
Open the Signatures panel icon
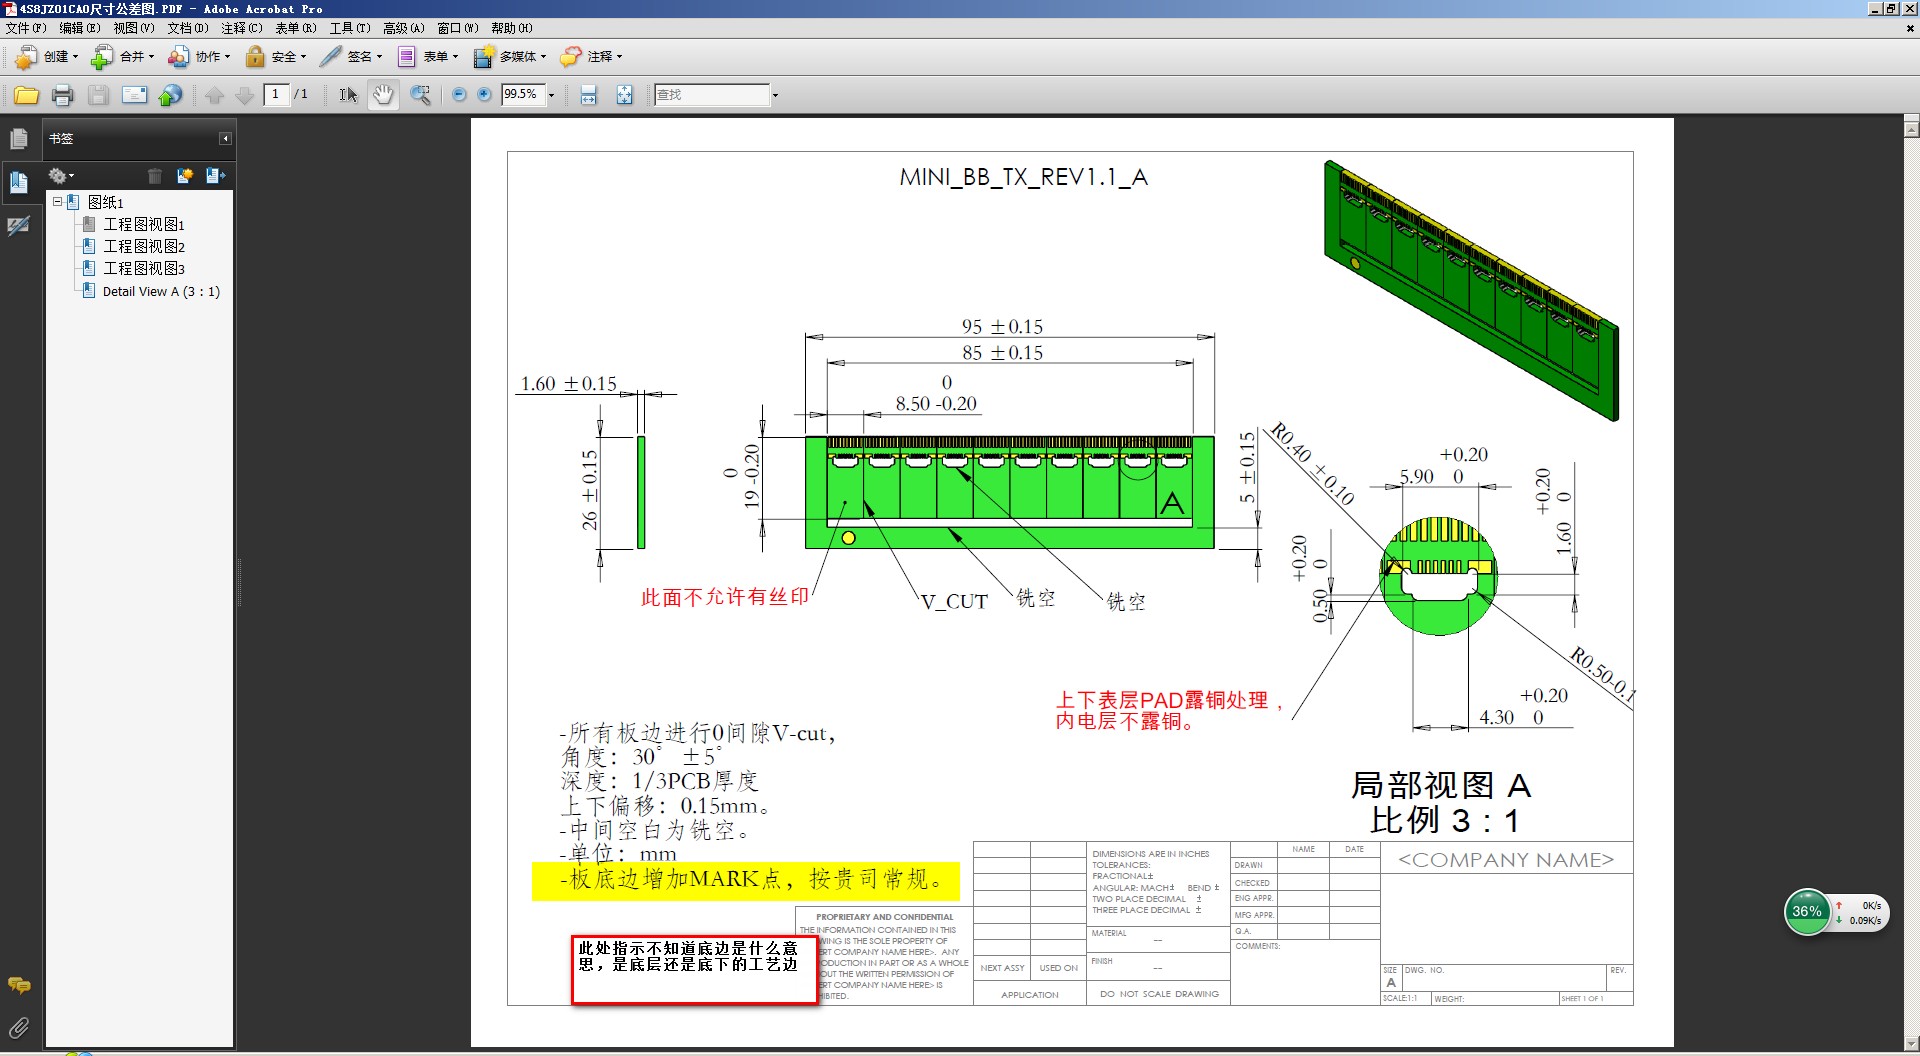(19, 226)
